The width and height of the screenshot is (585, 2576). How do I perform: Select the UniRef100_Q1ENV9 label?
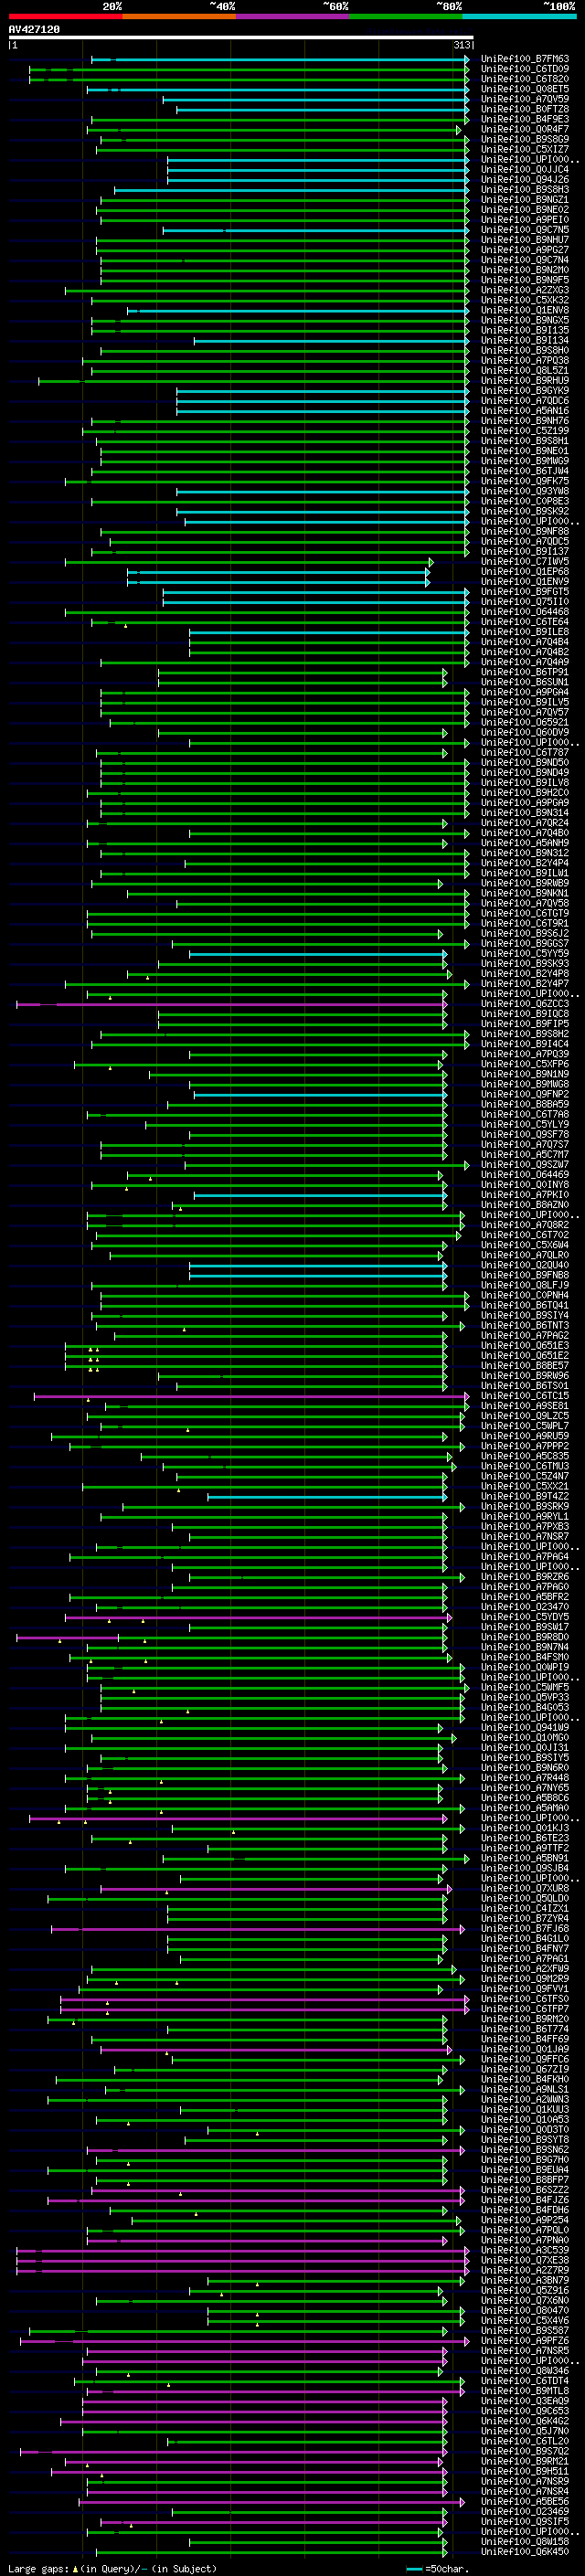525,581
